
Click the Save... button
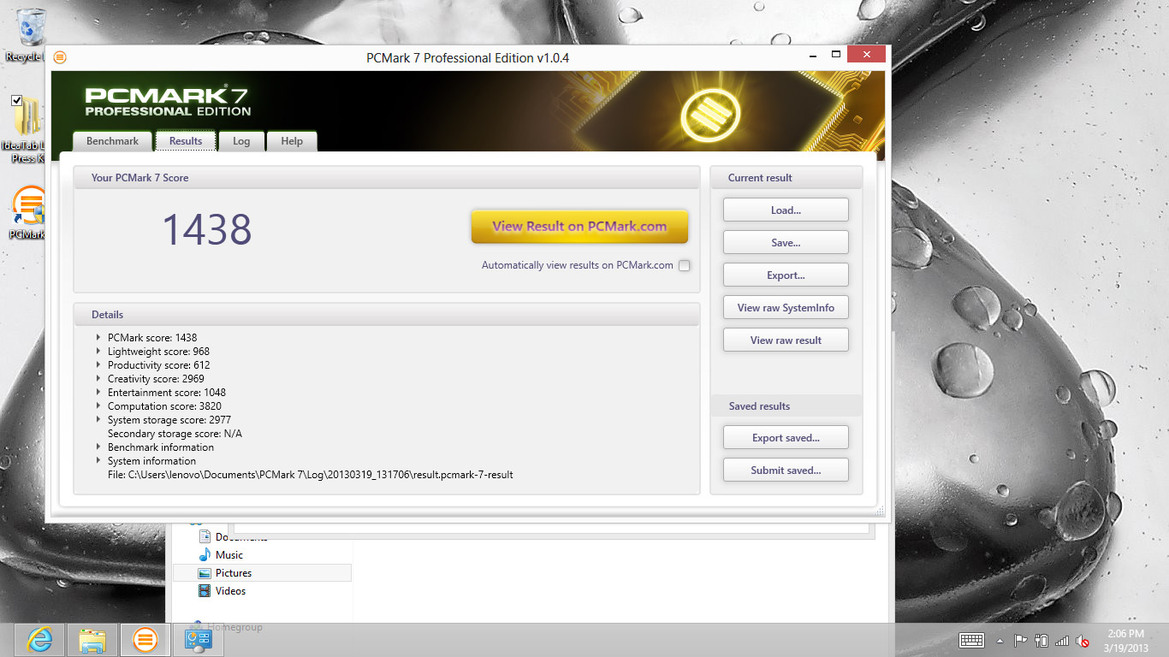pos(786,242)
